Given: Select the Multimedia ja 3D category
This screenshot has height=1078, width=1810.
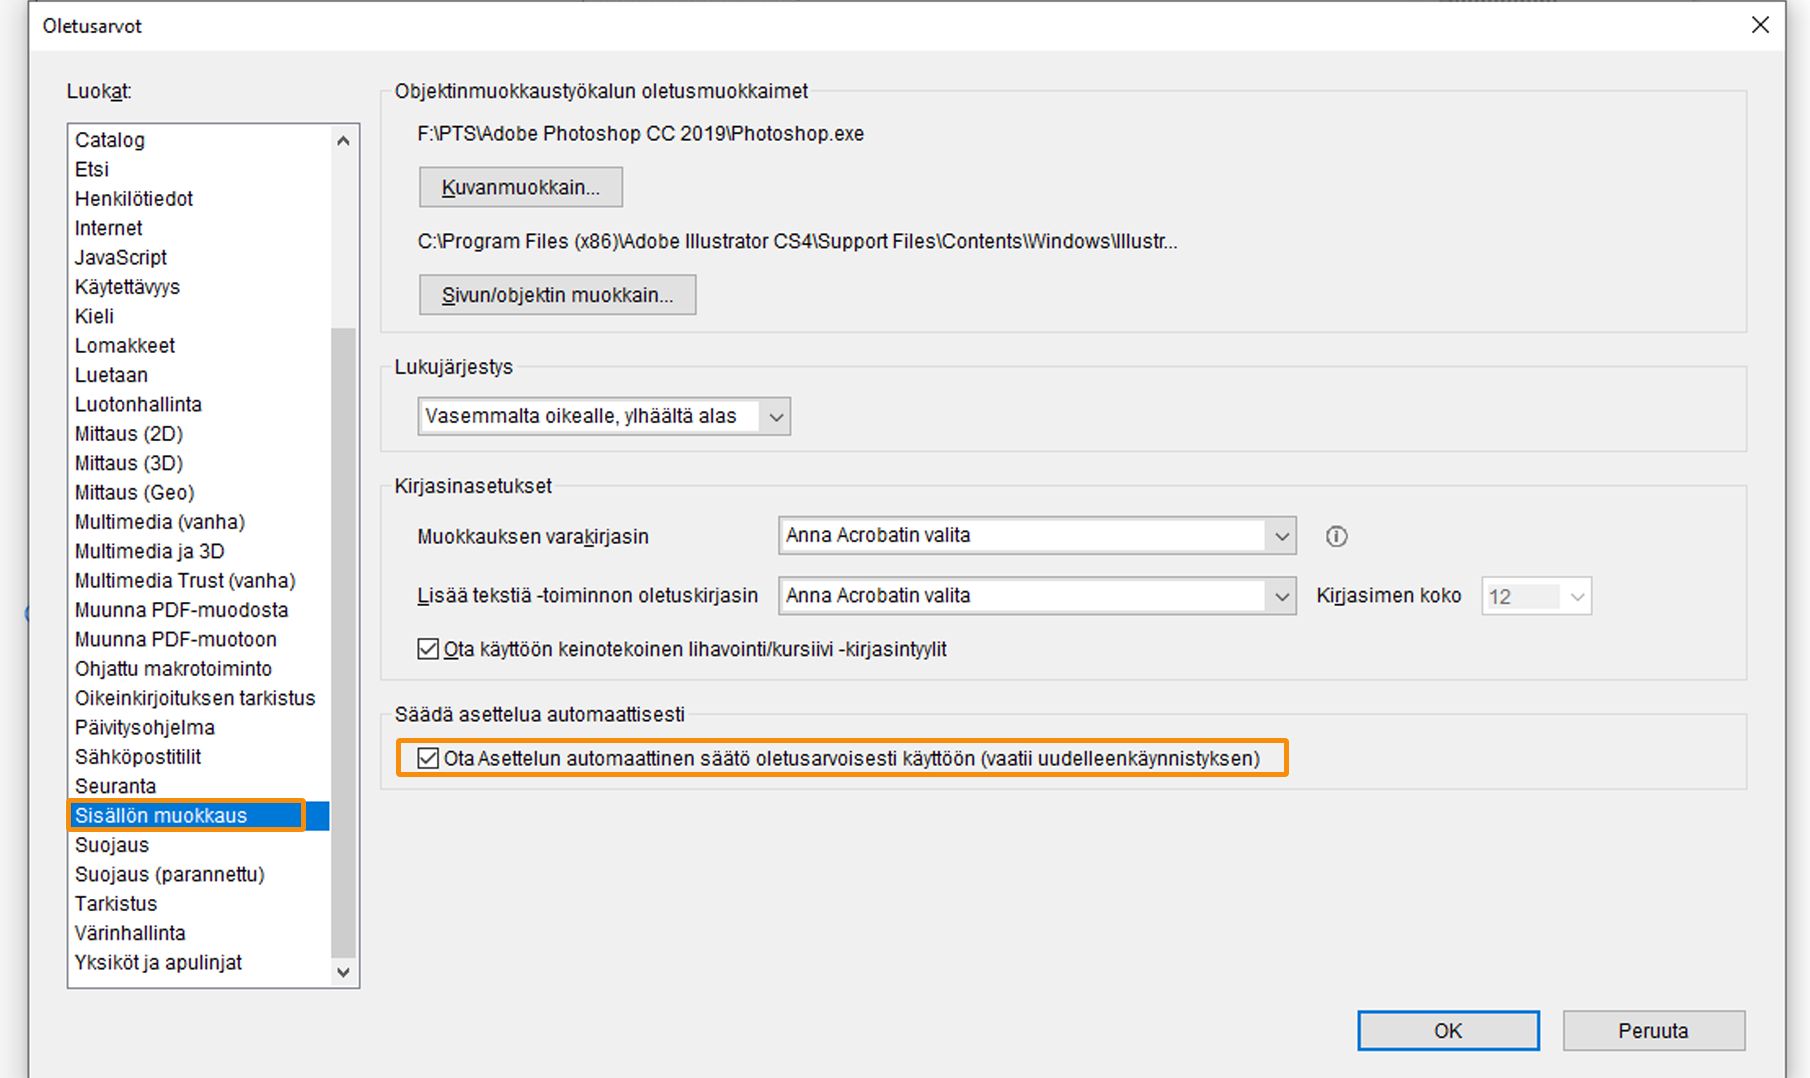Looking at the screenshot, I should click(151, 551).
